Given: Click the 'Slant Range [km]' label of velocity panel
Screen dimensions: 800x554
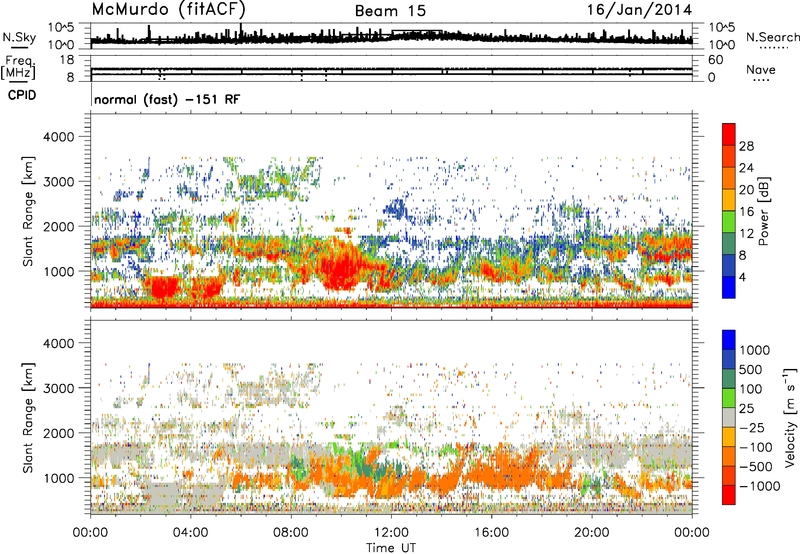Looking at the screenshot, I should click(28, 417).
